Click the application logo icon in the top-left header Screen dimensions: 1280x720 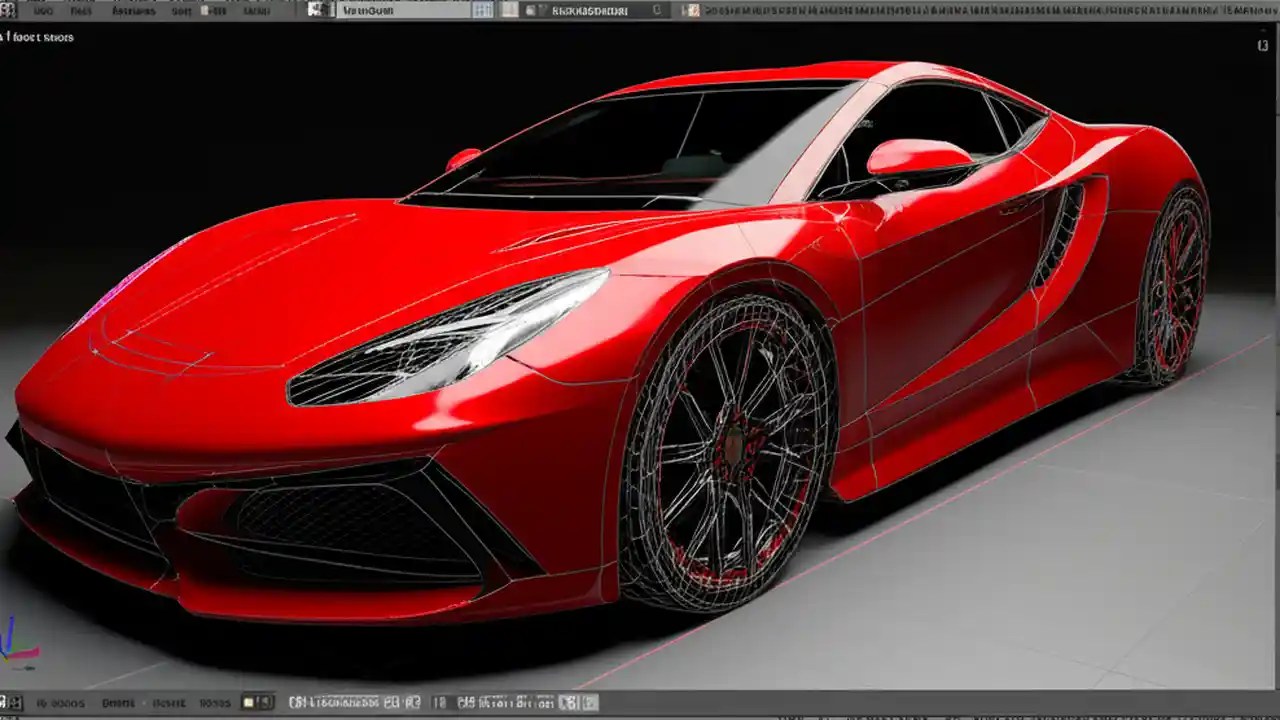10,8
